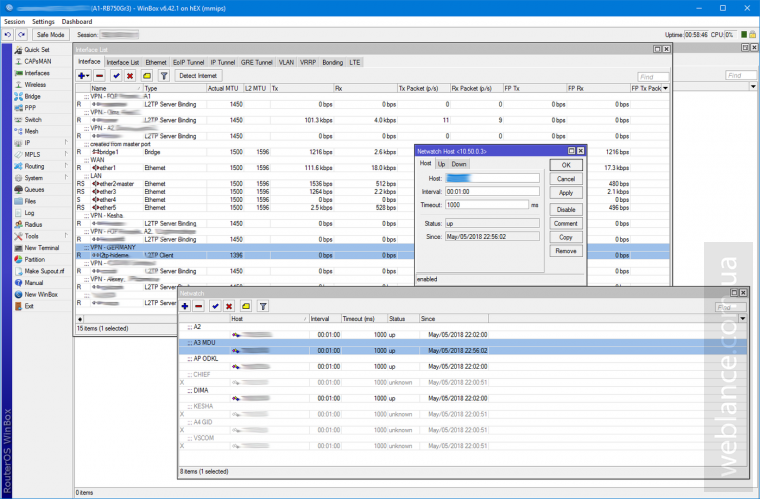Open Radius menu
760x499 pixels.
point(33,224)
